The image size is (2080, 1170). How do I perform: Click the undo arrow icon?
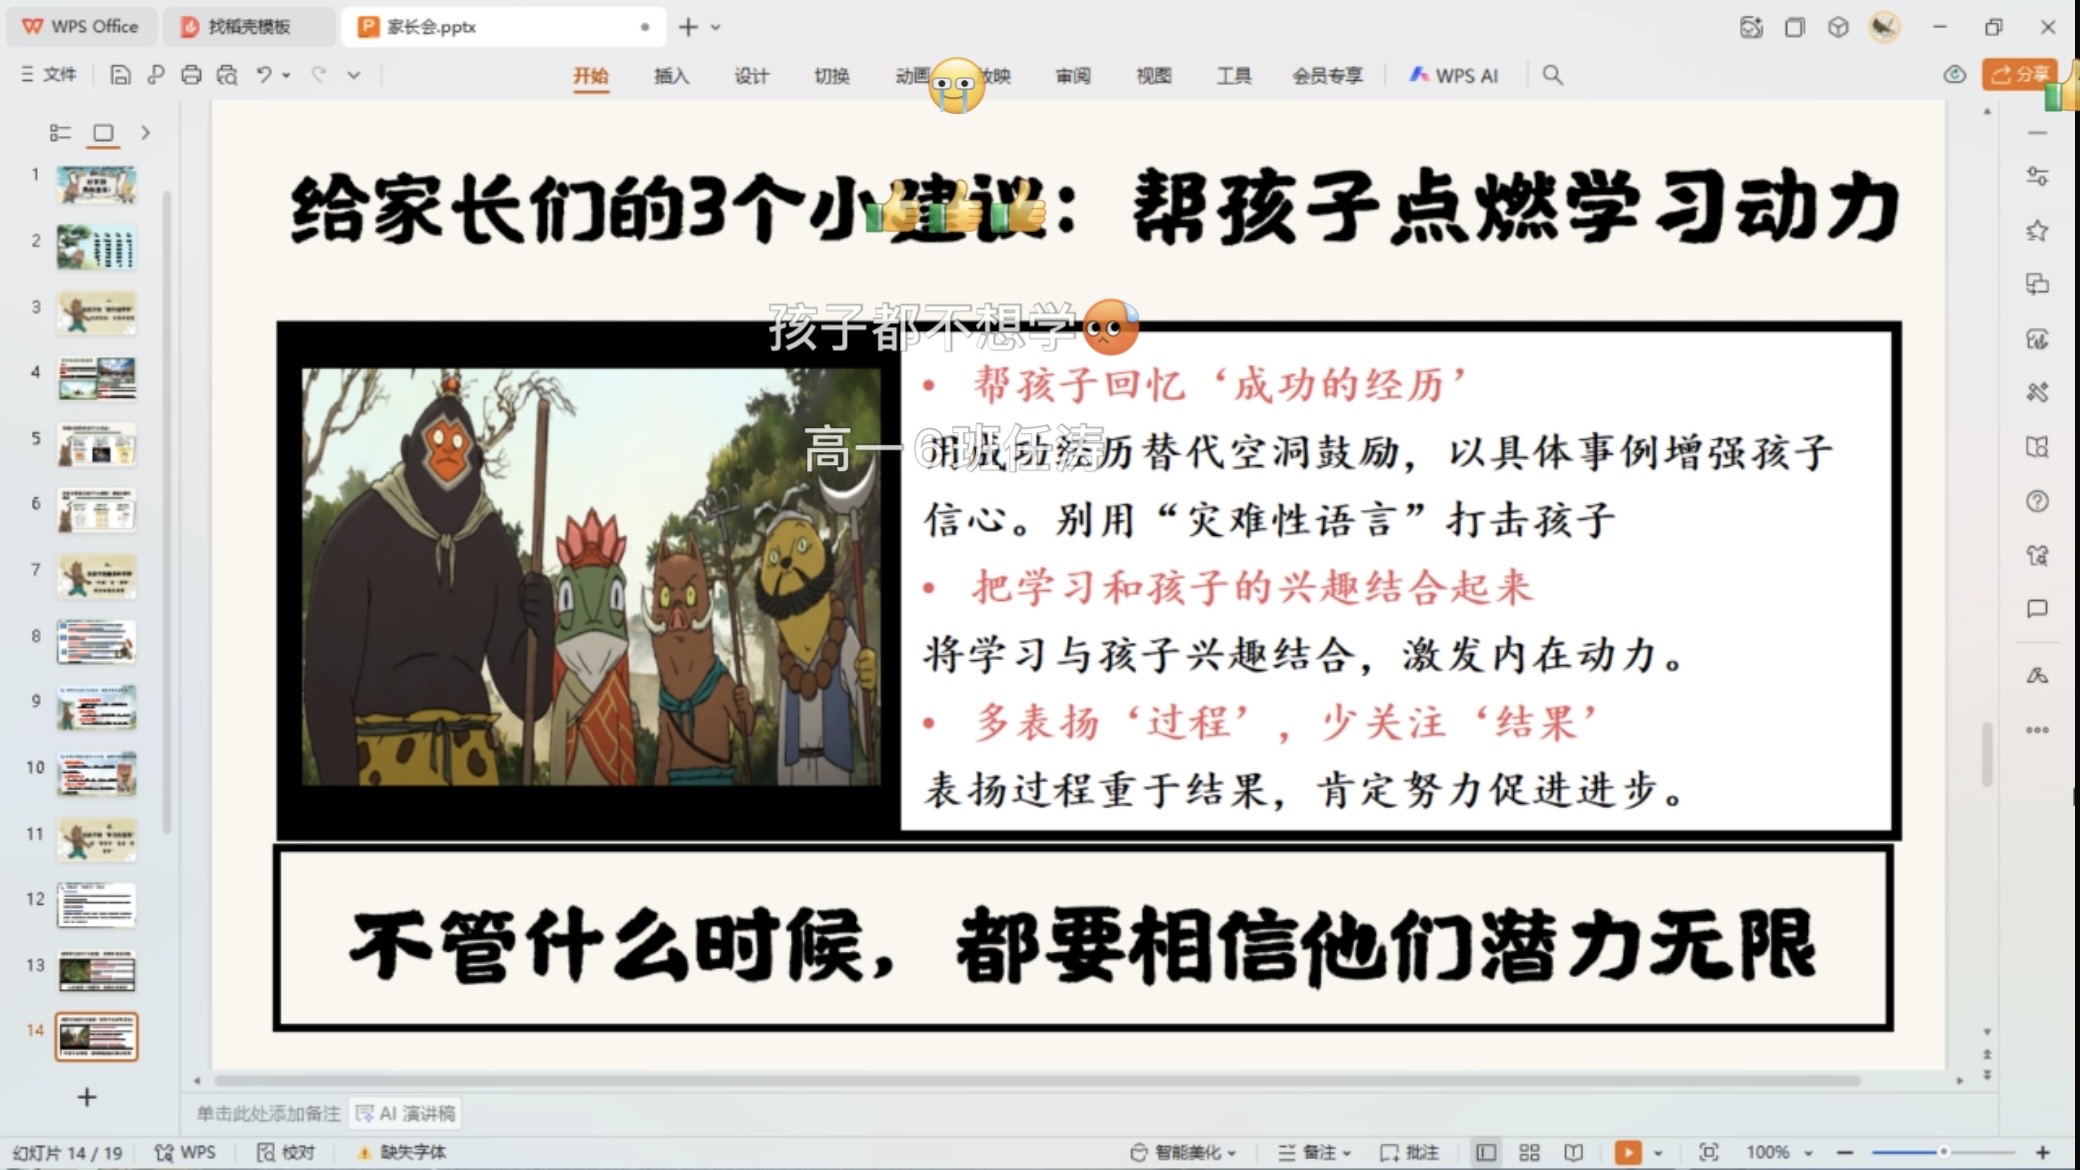tap(264, 75)
